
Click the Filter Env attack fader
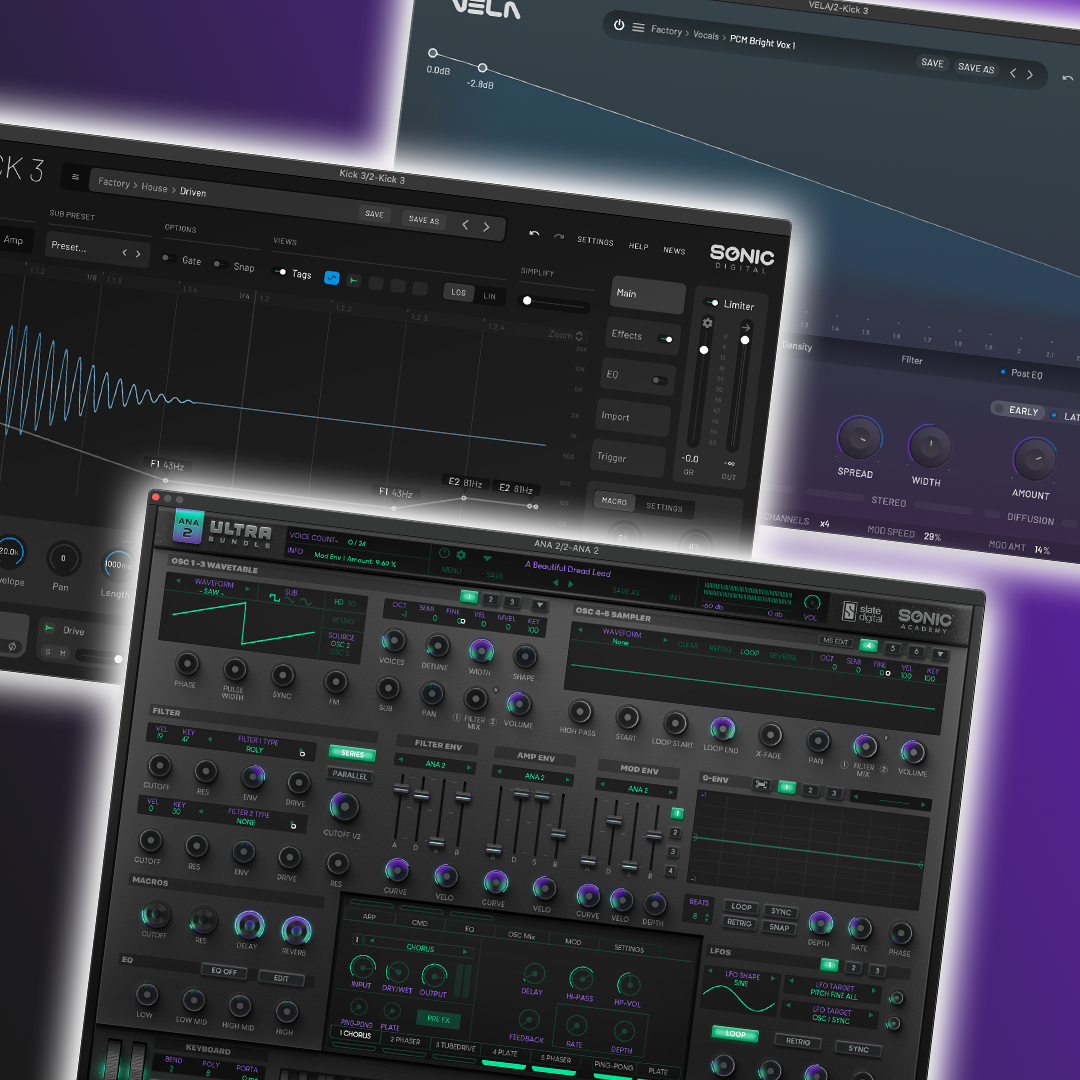pyautogui.click(x=401, y=790)
